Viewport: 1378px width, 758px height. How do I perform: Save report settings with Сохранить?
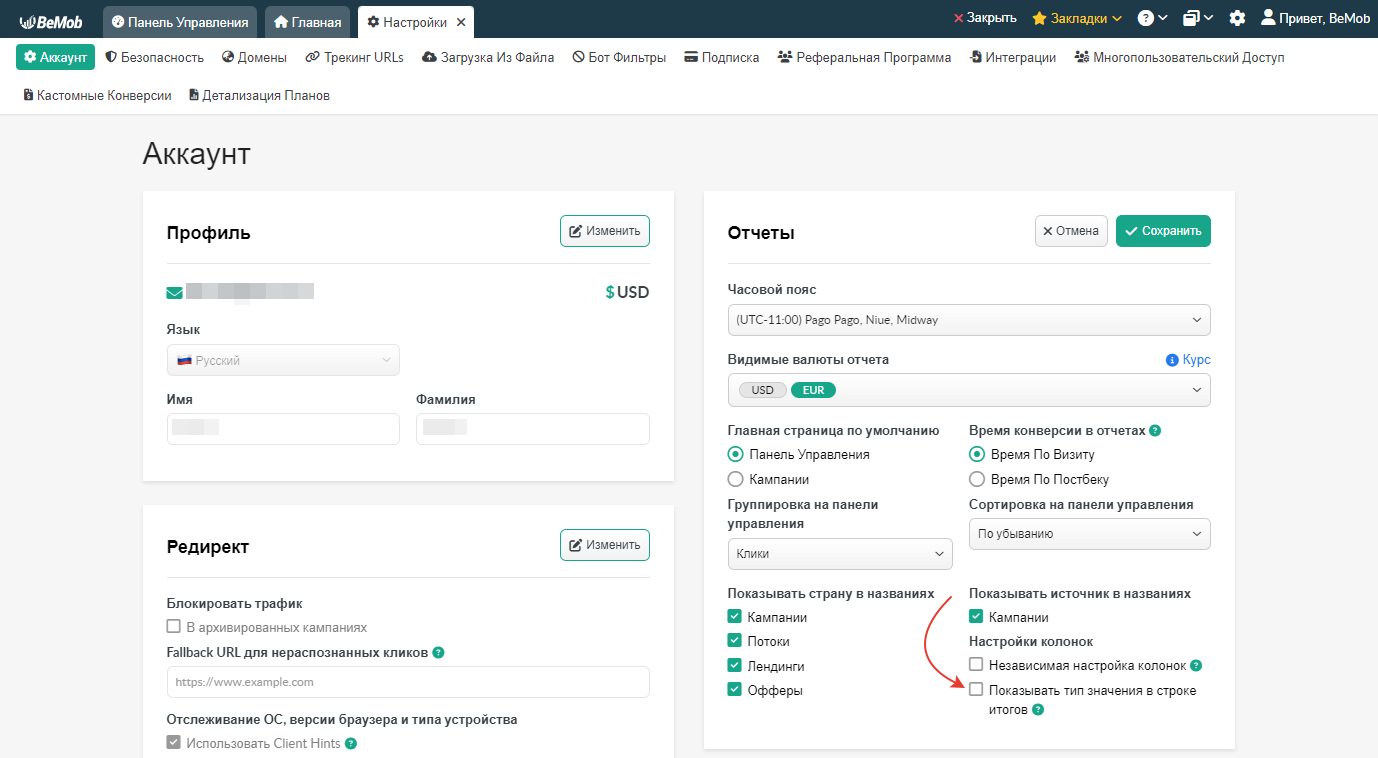pyautogui.click(x=1163, y=231)
